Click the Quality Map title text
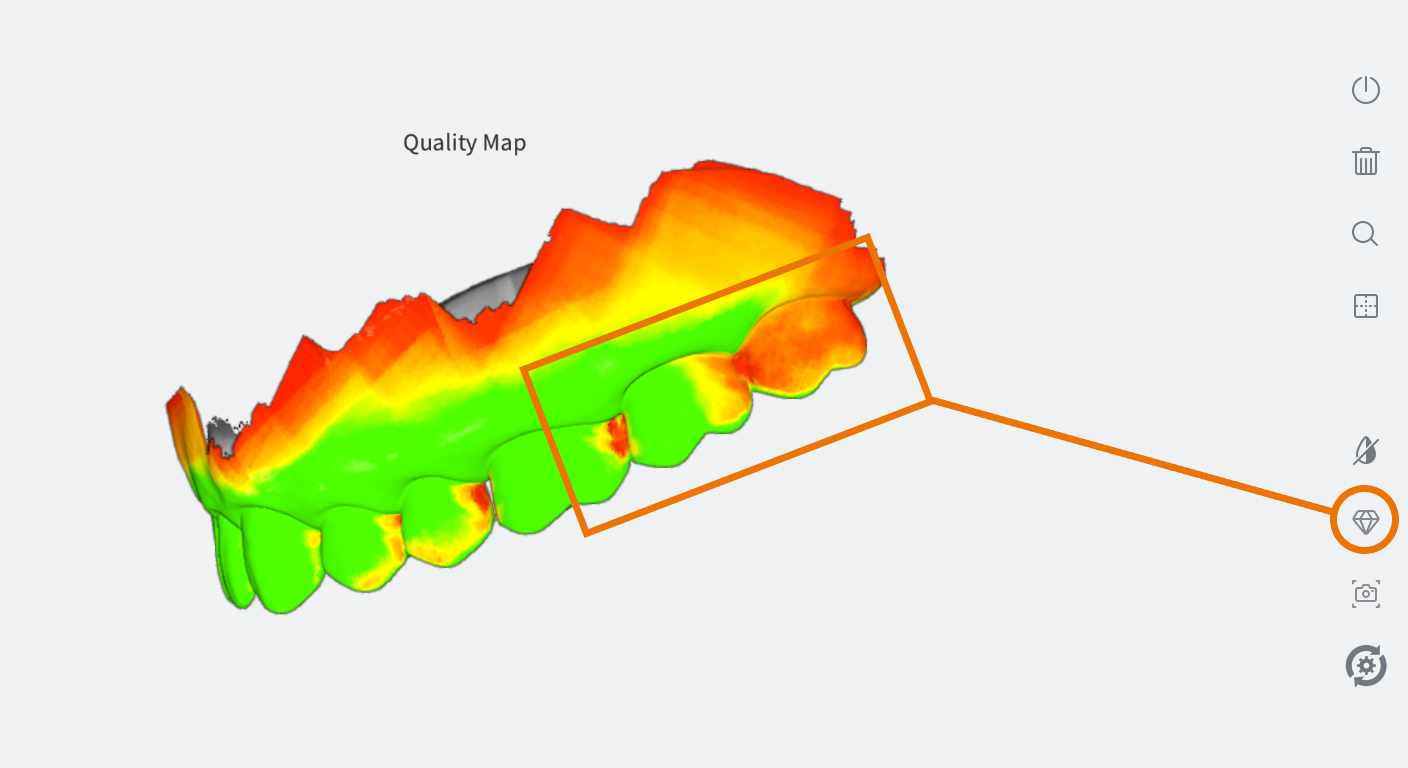Viewport: 1408px width, 768px height. click(x=464, y=143)
